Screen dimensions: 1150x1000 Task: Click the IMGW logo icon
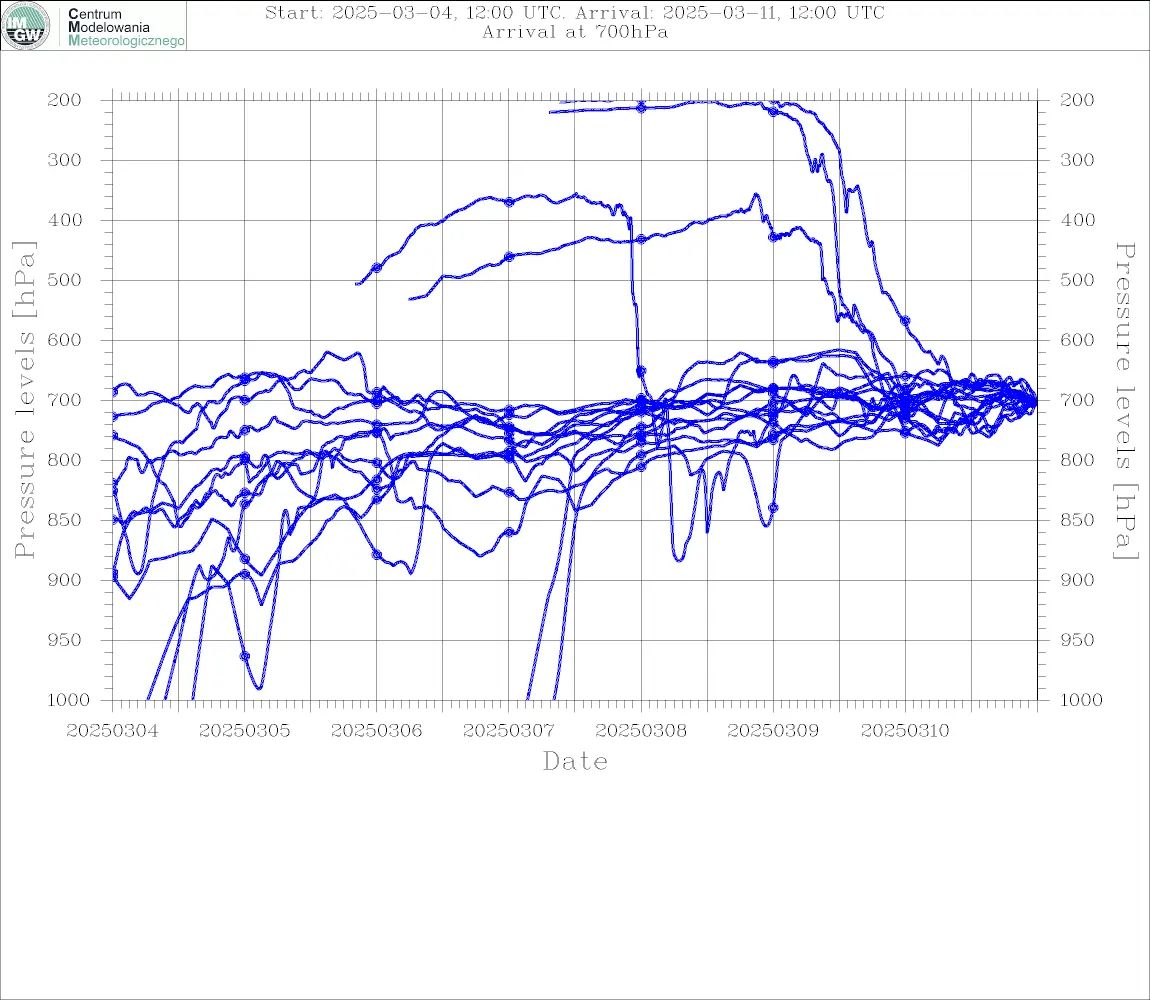point(26,26)
